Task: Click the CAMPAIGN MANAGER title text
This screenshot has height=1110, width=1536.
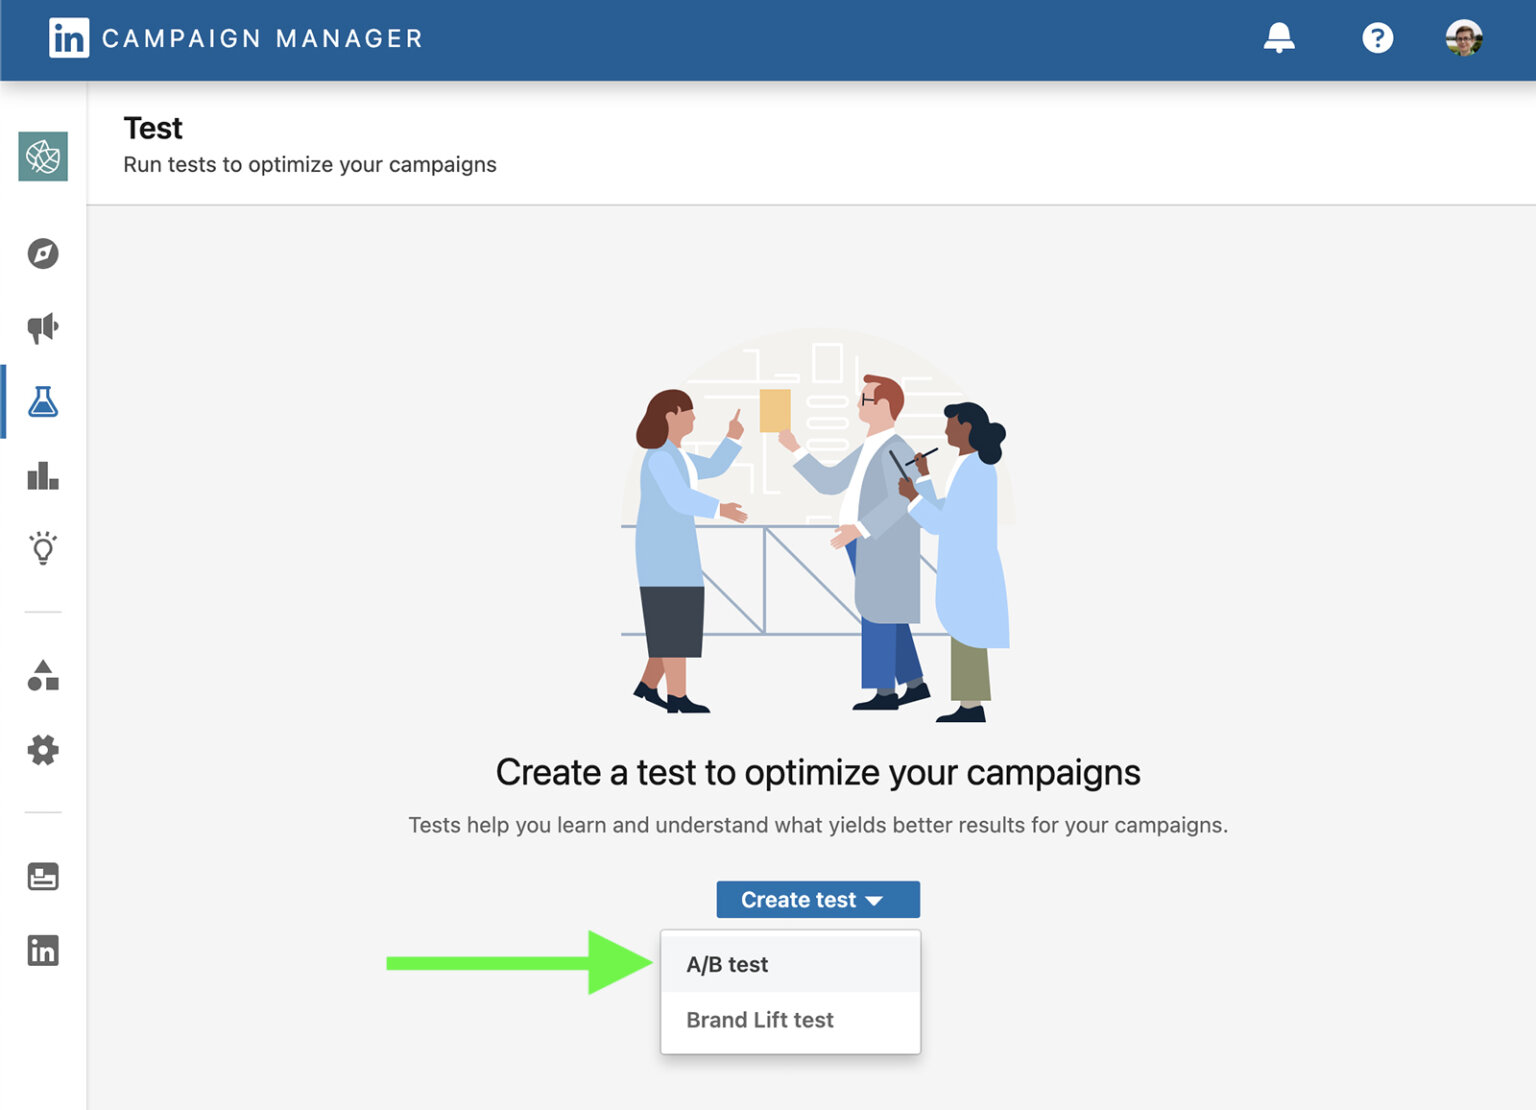Action: (x=262, y=39)
